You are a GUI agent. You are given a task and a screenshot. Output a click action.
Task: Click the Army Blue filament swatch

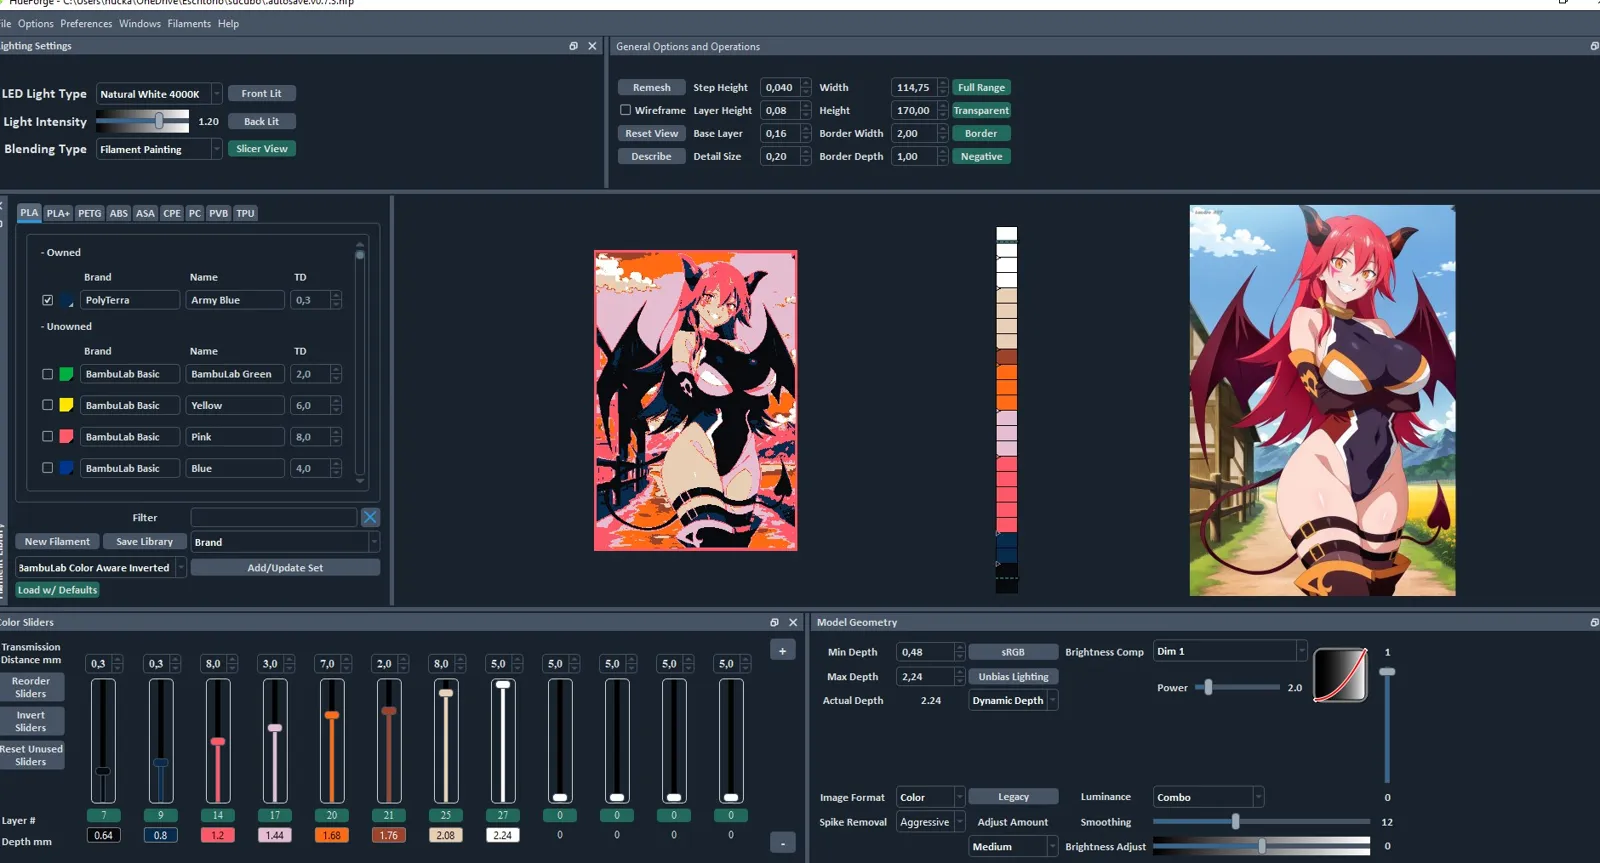(x=66, y=300)
